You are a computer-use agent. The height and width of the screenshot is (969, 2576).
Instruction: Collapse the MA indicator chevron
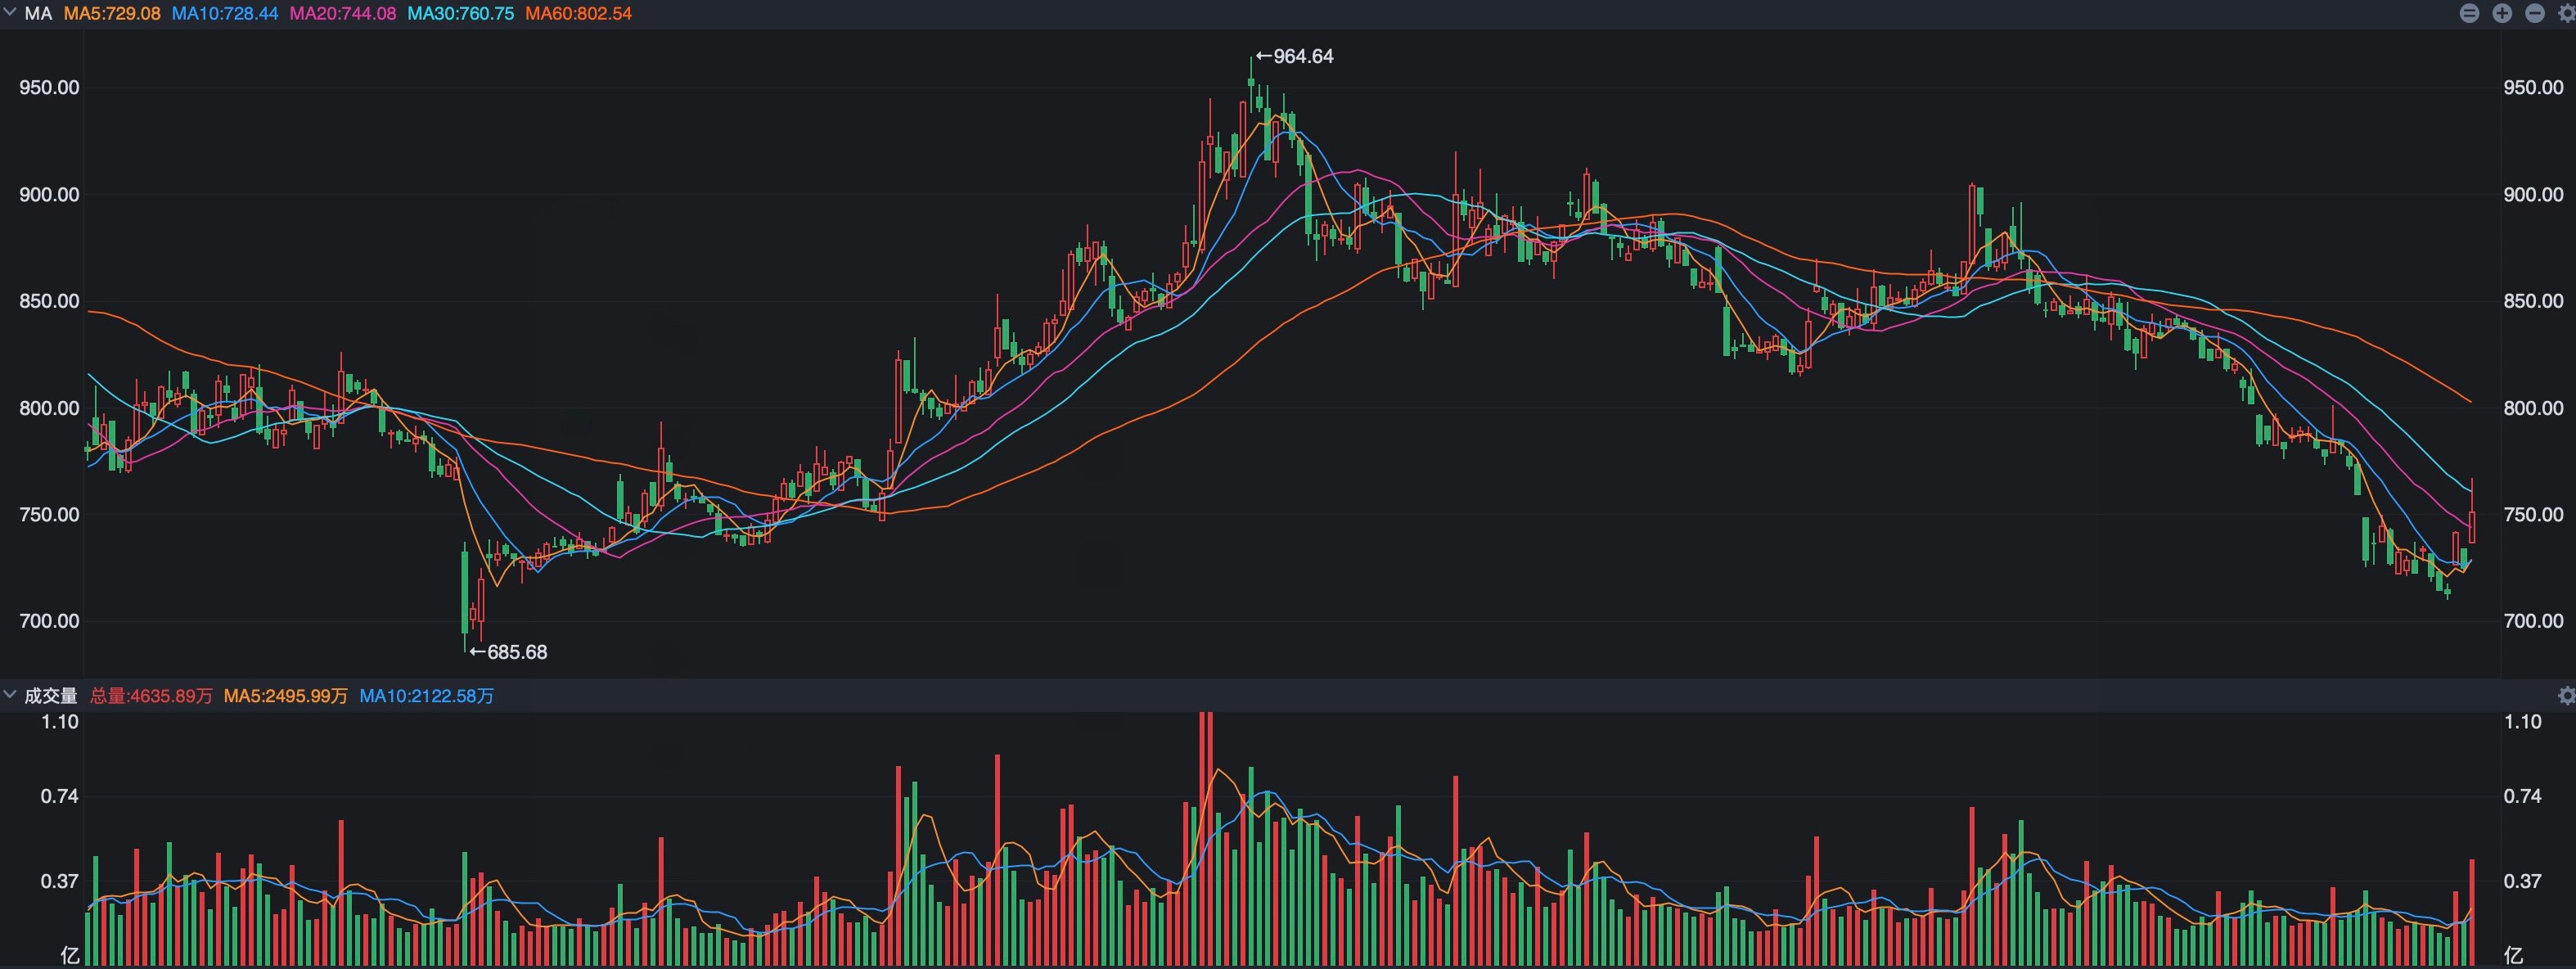tap(10, 13)
